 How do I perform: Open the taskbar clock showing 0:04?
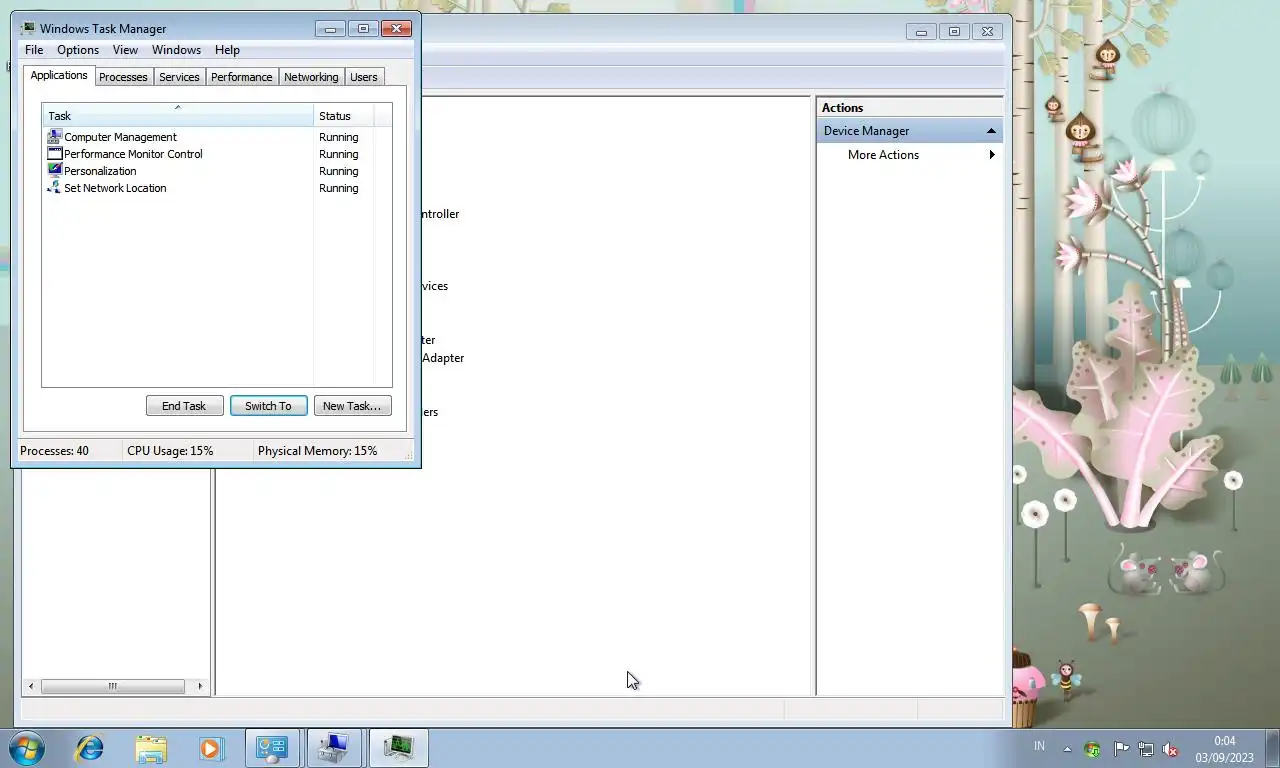pos(1224,749)
